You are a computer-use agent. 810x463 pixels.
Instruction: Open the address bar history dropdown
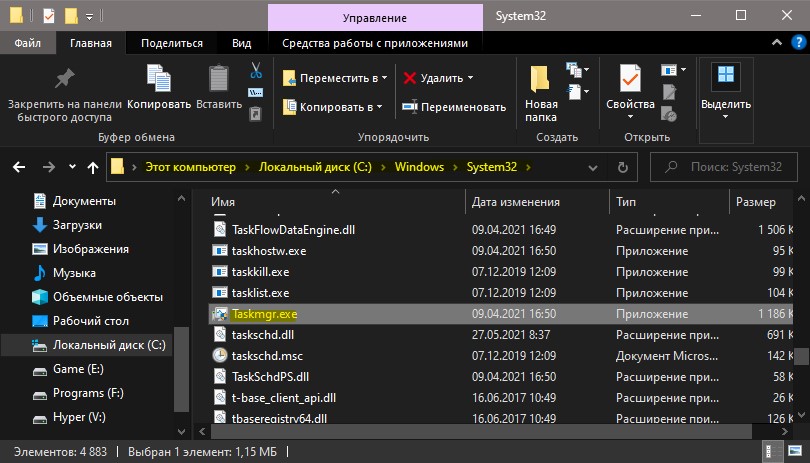593,167
